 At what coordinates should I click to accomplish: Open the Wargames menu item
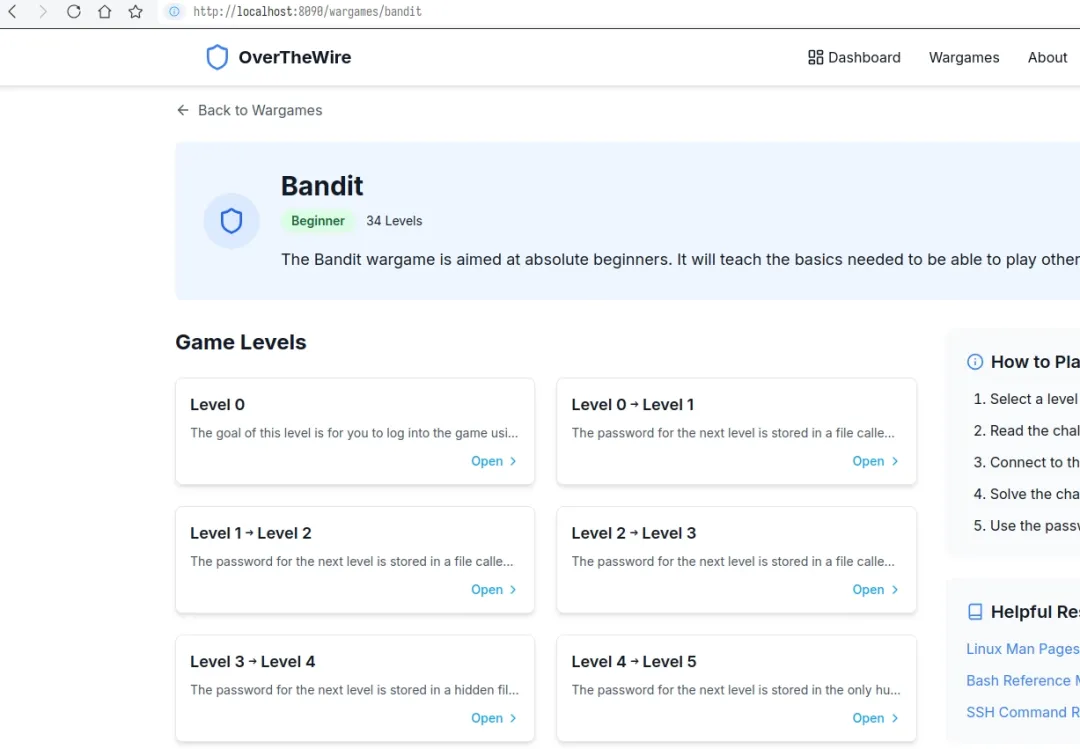(x=963, y=57)
